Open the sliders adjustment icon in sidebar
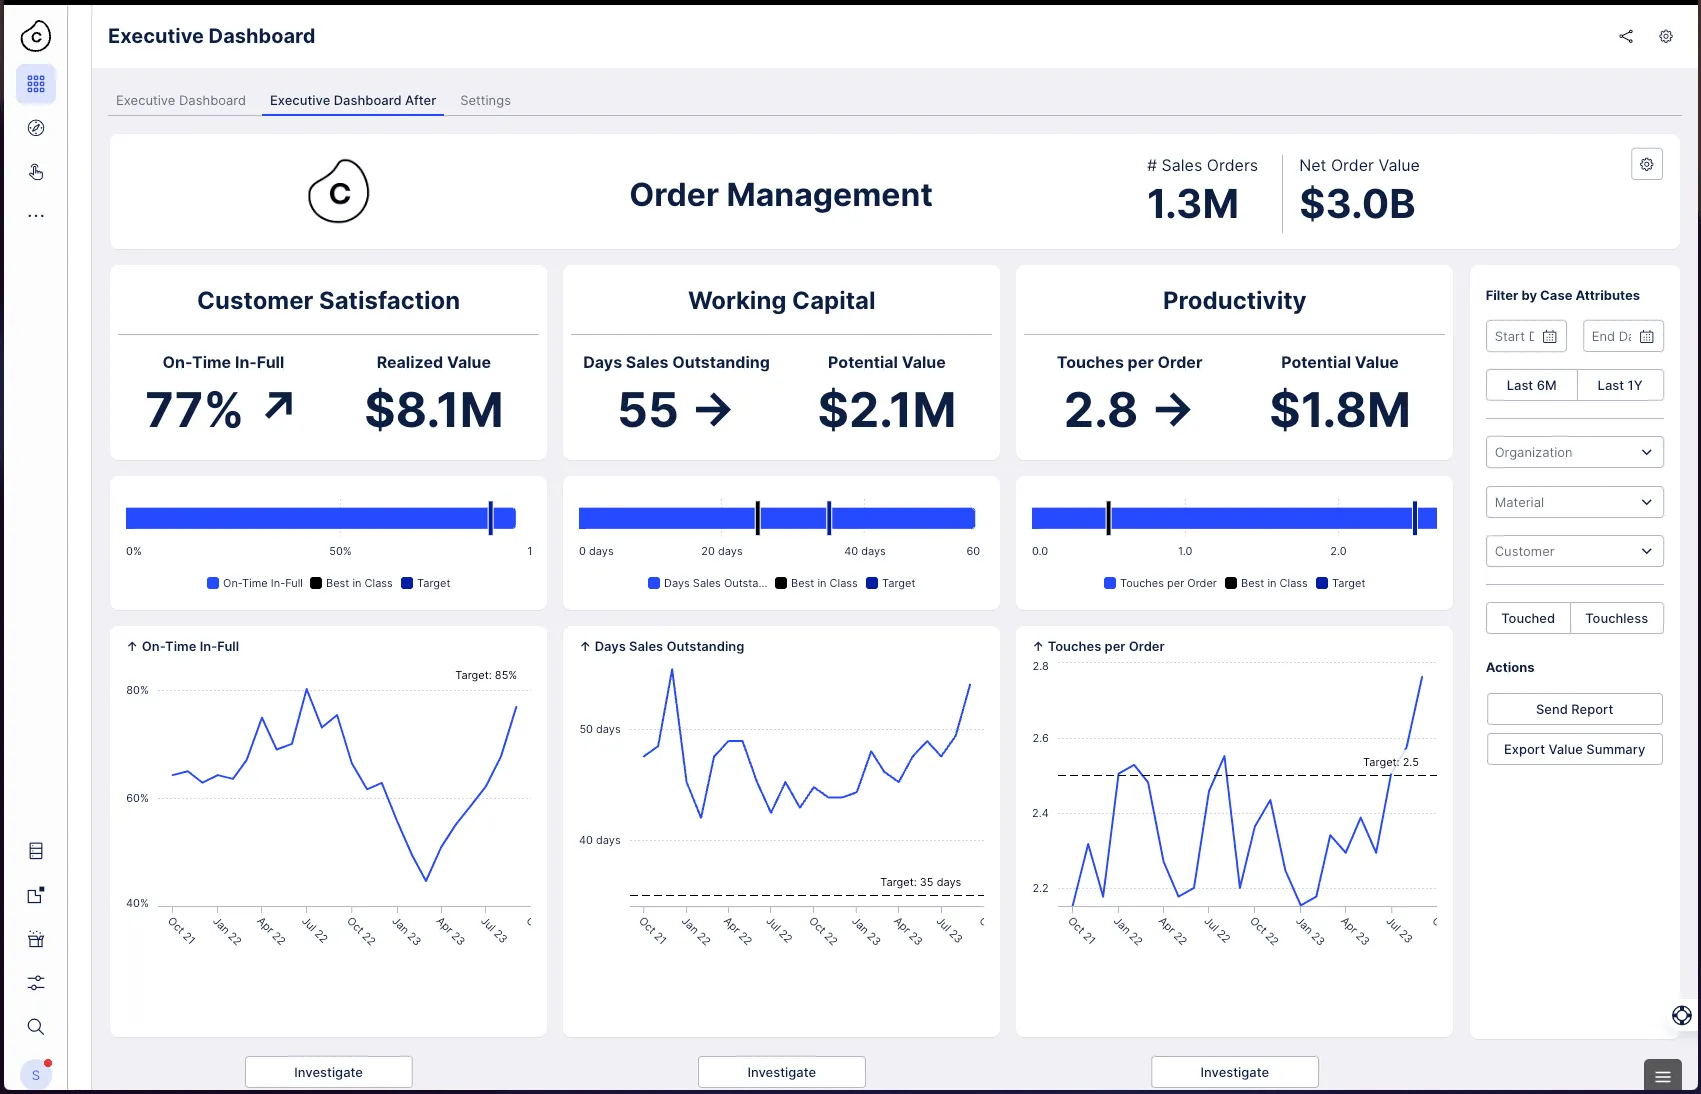The height and width of the screenshot is (1094, 1701). pyautogui.click(x=36, y=983)
